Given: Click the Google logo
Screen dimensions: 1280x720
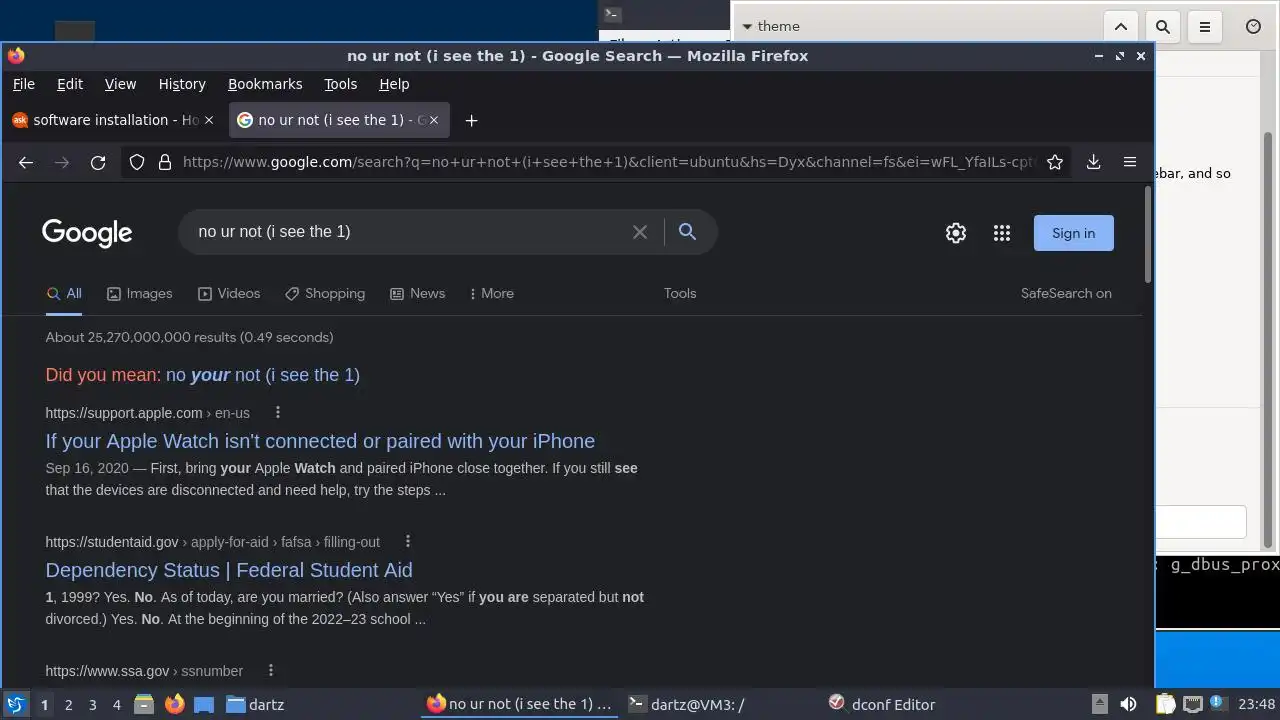Looking at the screenshot, I should (x=87, y=233).
